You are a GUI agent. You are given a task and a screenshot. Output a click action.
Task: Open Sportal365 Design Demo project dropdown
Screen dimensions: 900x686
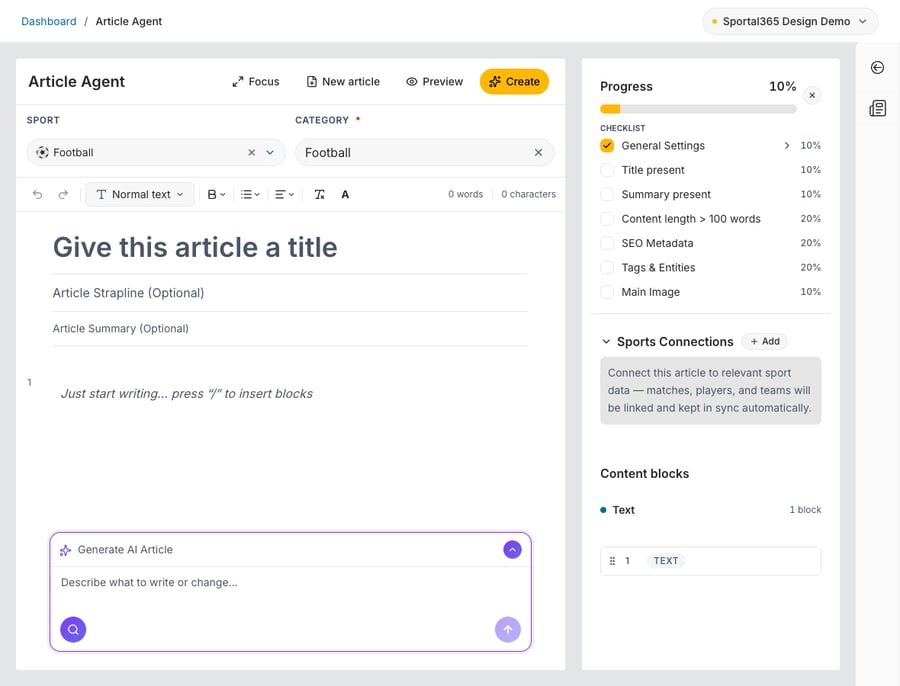click(x=790, y=21)
